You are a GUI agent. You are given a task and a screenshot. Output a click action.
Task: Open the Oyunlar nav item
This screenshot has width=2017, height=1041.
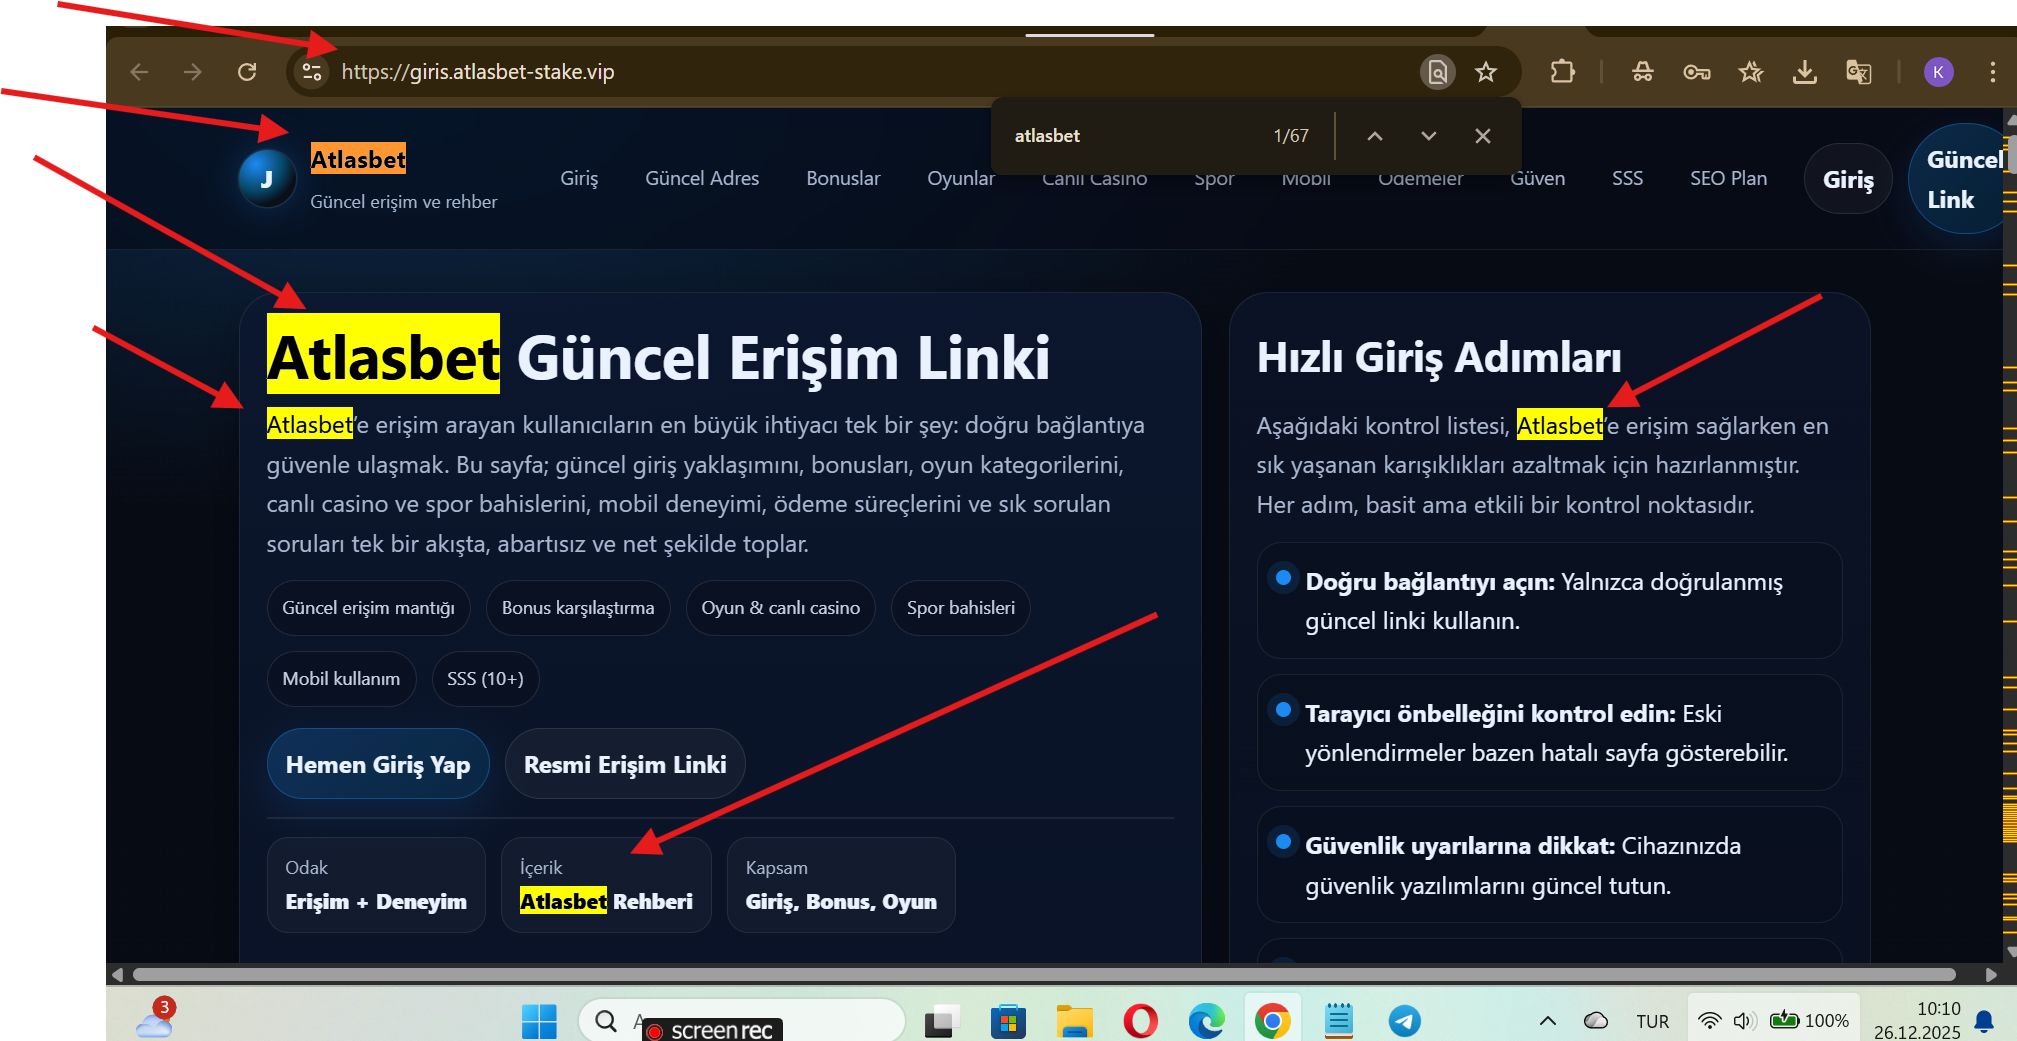961,179
